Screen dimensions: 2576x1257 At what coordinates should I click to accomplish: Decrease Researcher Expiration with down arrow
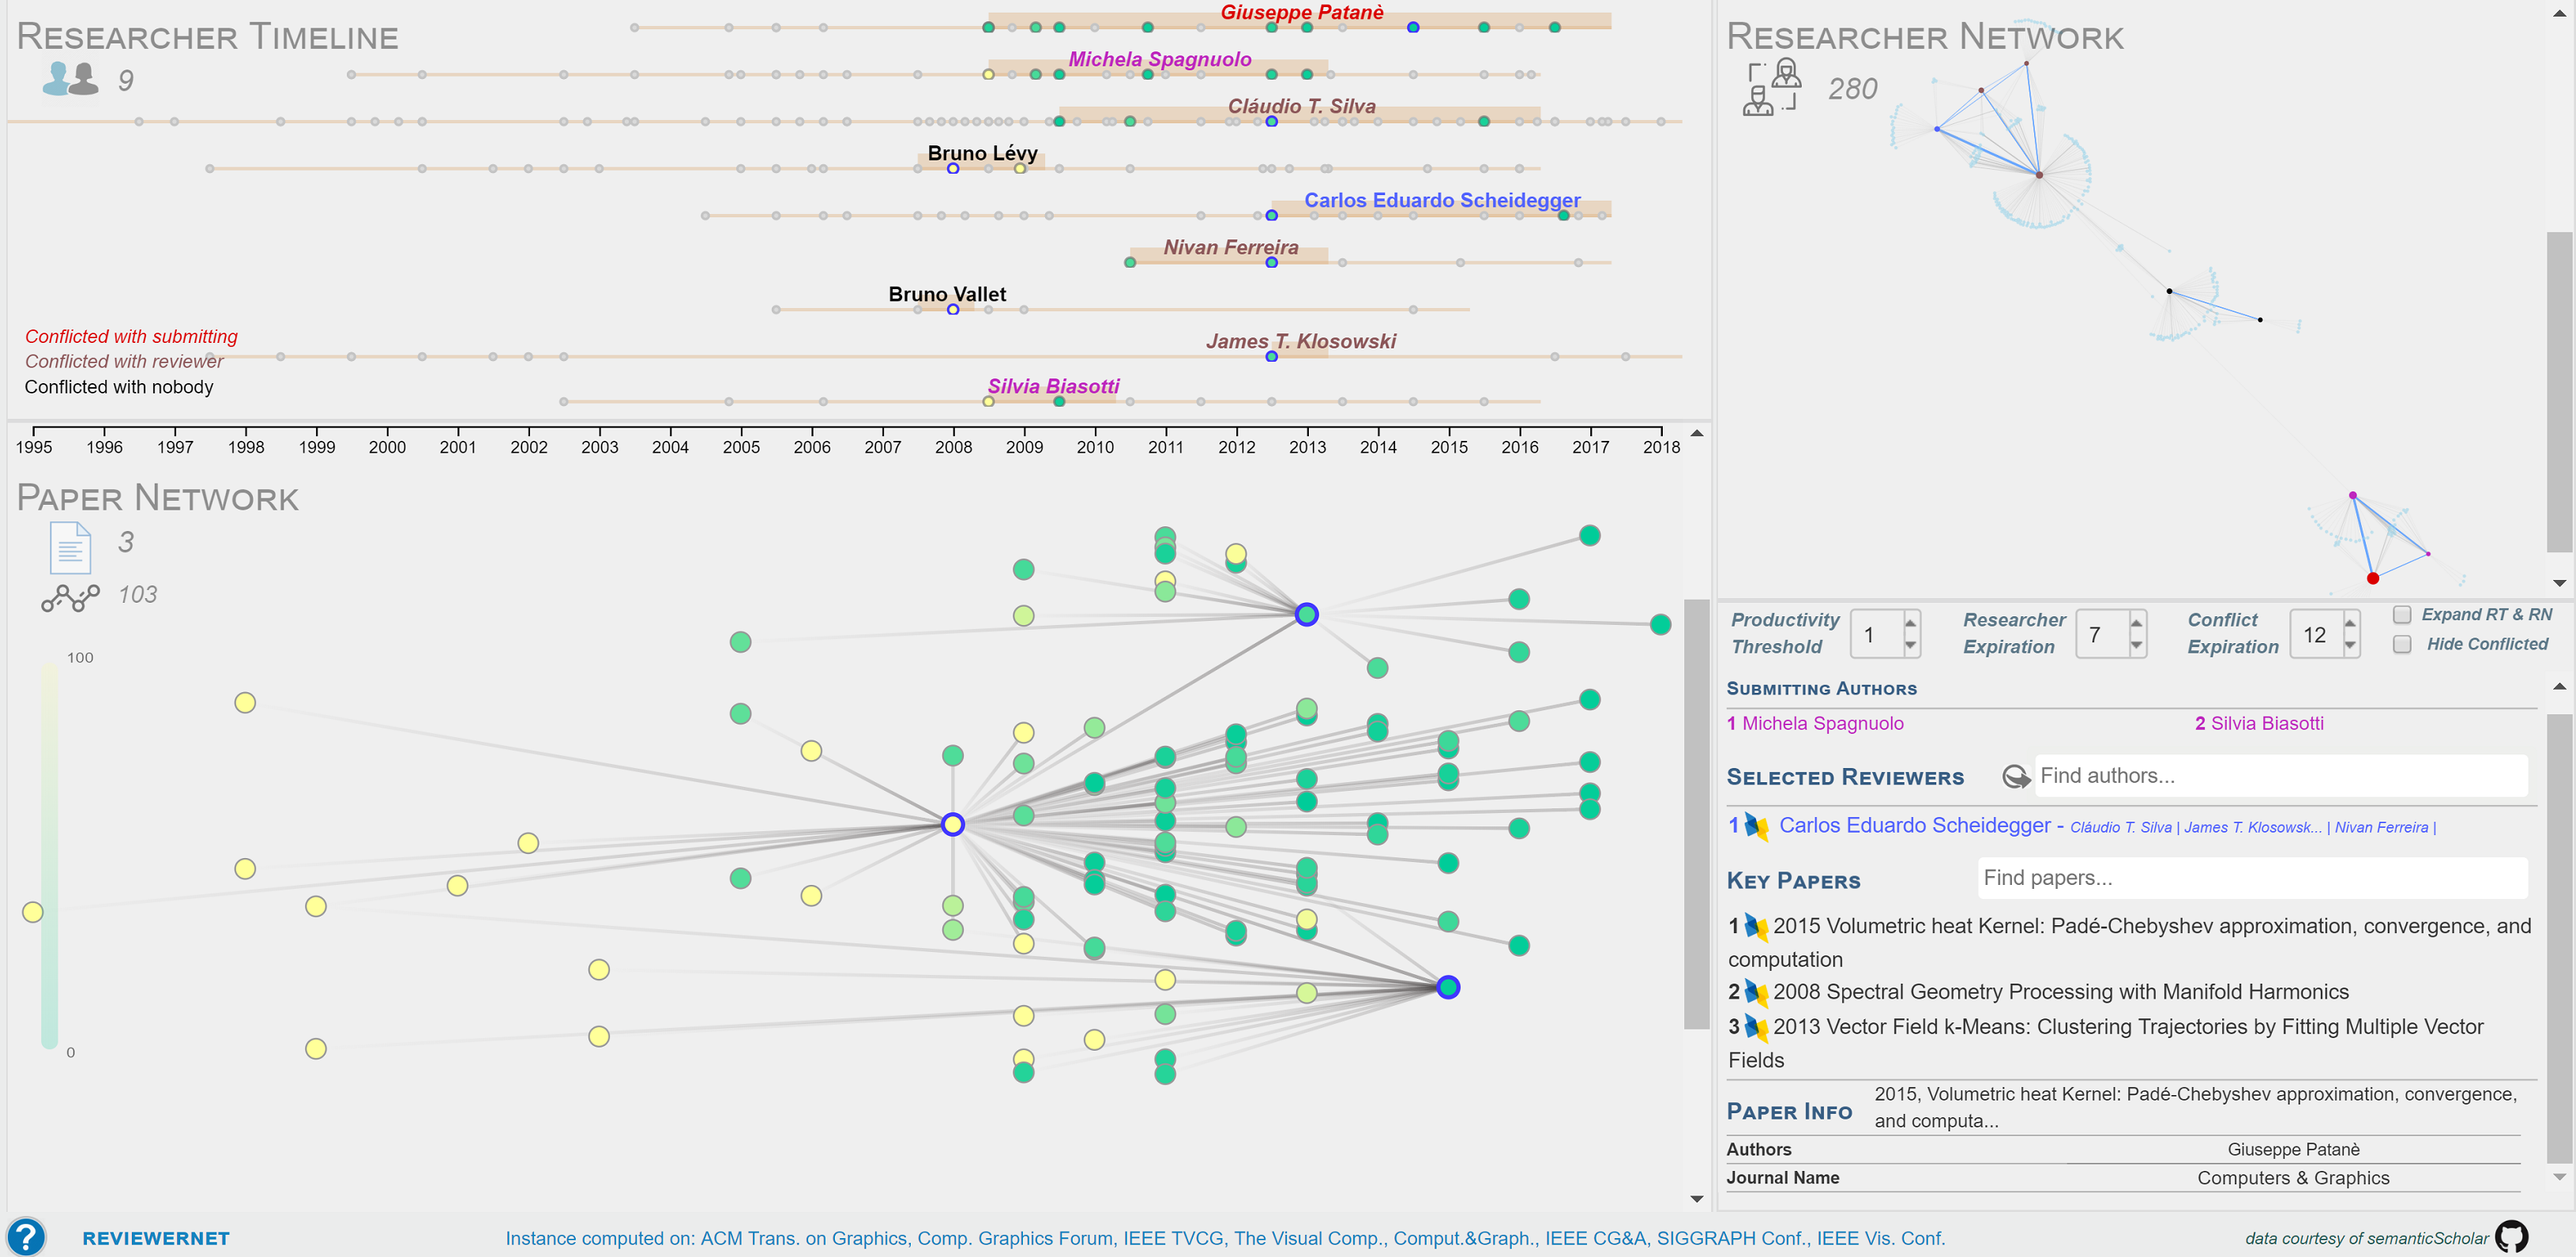click(2136, 646)
